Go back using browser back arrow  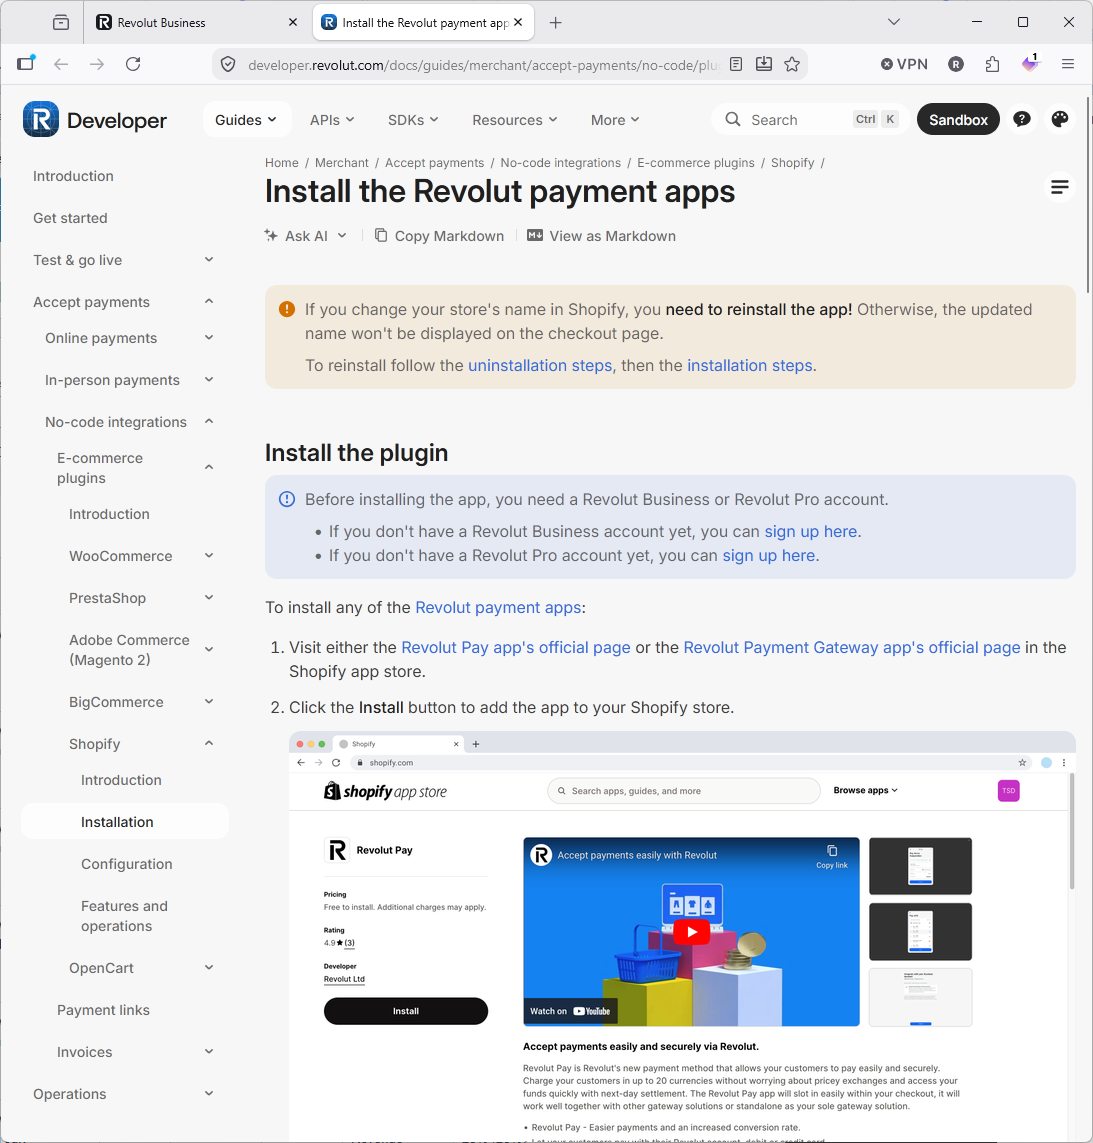click(61, 64)
